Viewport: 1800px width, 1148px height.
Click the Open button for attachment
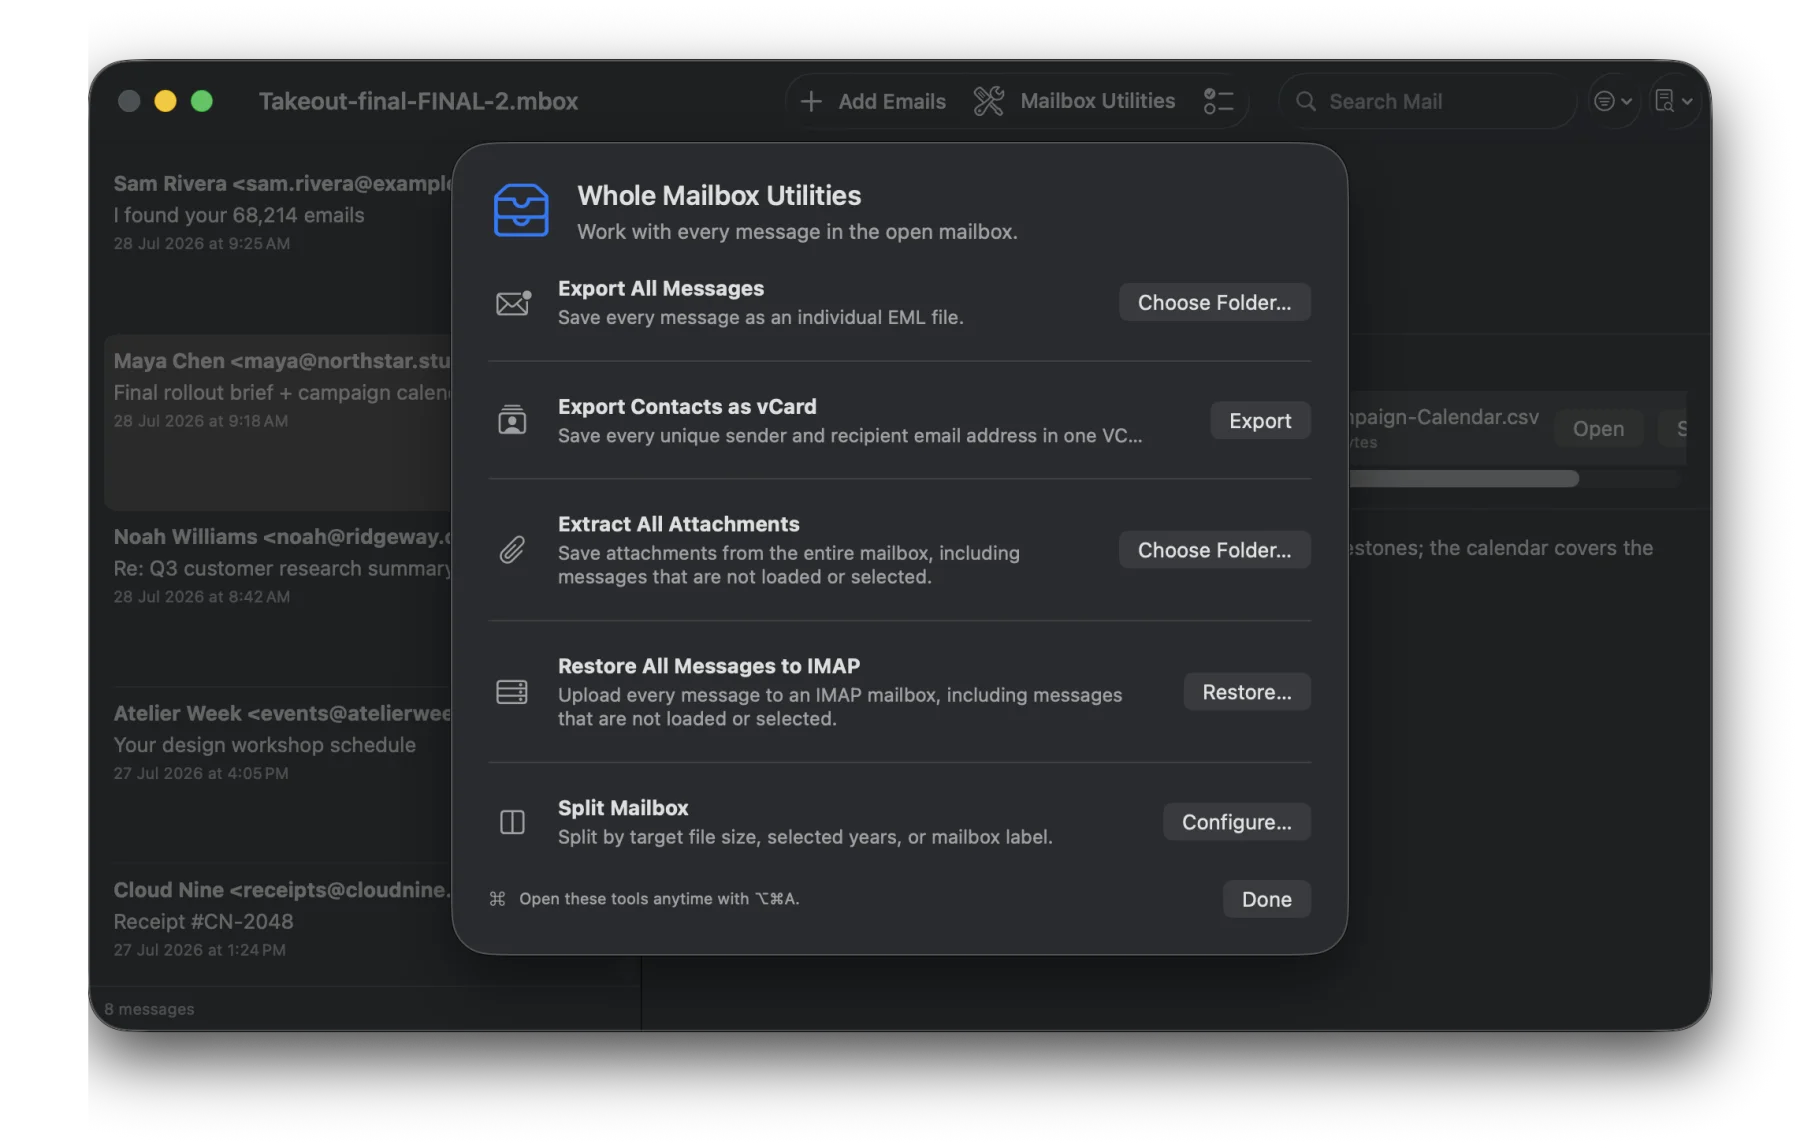coord(1598,428)
